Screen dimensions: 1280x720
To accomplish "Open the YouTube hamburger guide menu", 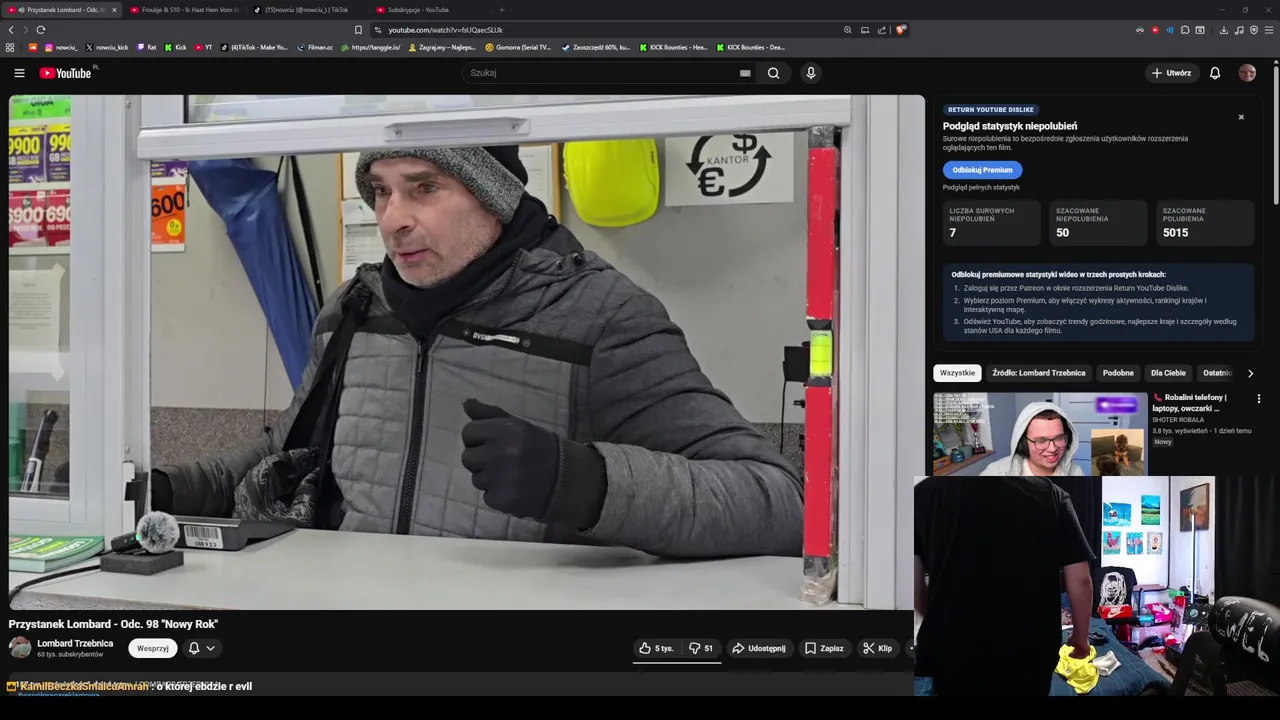I will point(19,73).
